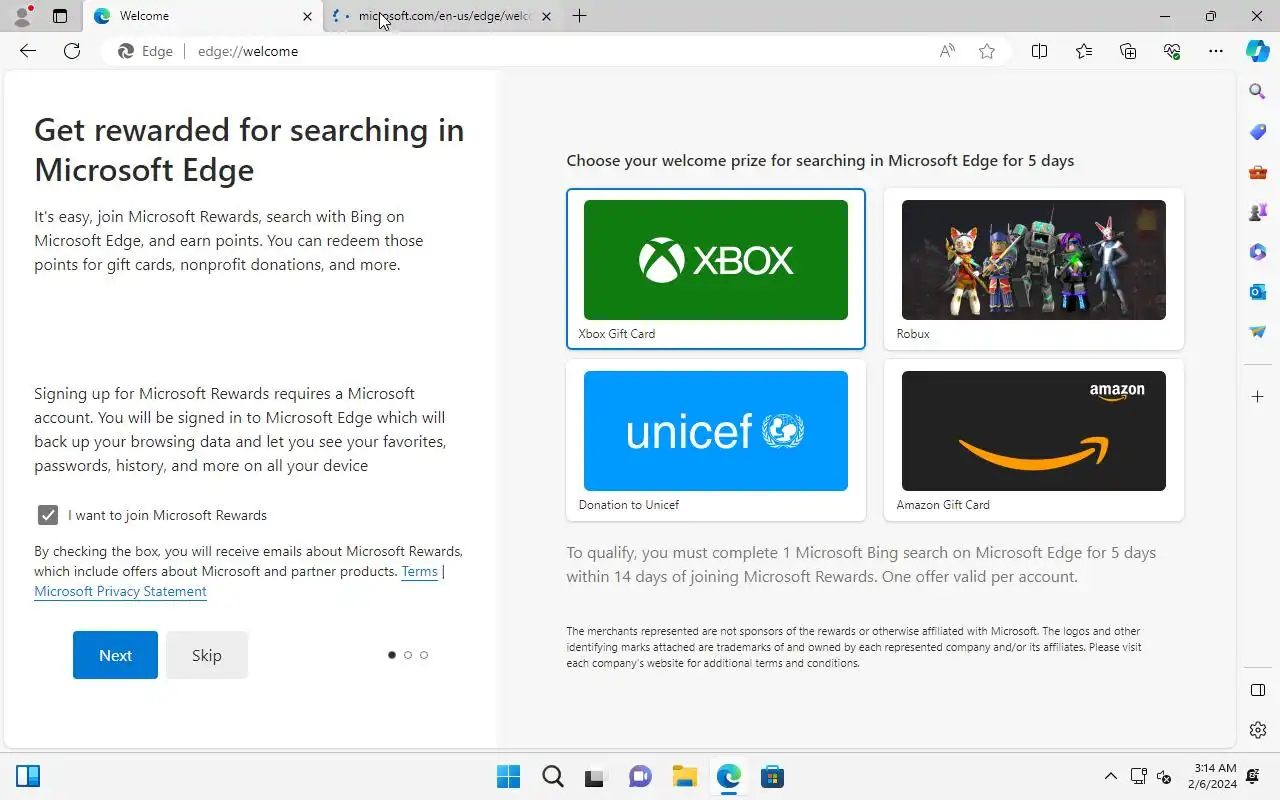Open sidebar Outlook icon
Screen dimensions: 1280x800
[1258, 292]
